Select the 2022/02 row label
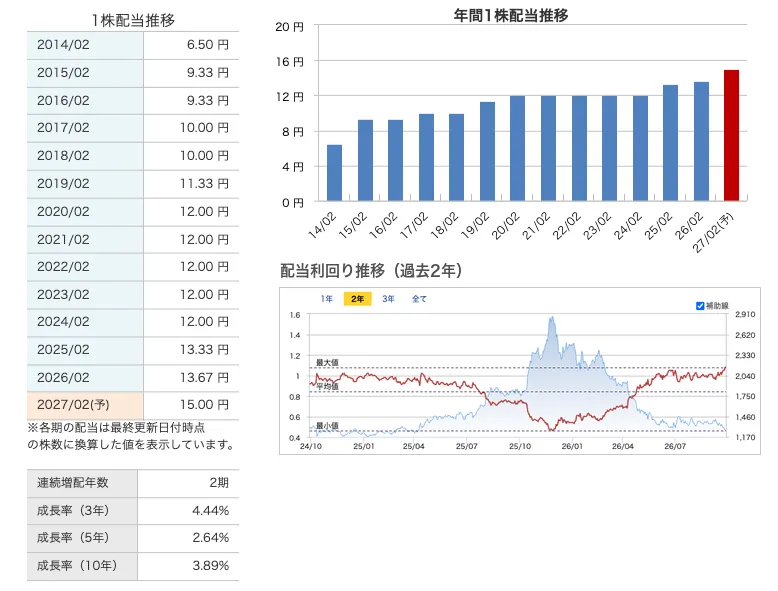 pyautogui.click(x=63, y=266)
